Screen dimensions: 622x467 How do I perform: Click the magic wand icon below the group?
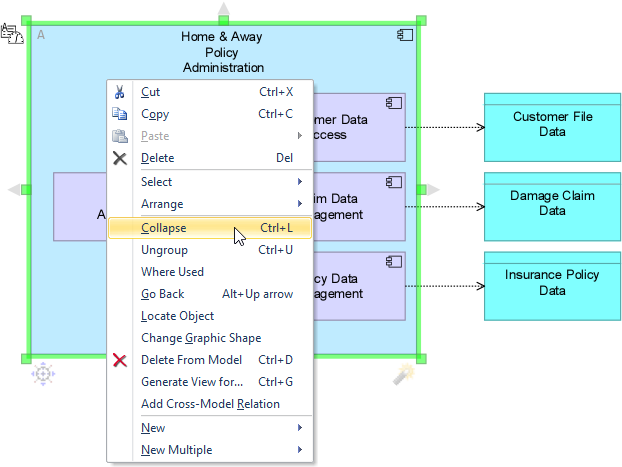pos(403,374)
